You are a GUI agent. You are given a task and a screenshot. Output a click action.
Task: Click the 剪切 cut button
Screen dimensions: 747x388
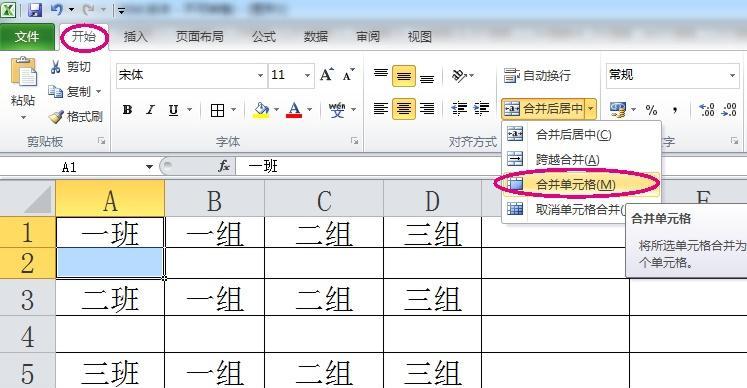71,67
